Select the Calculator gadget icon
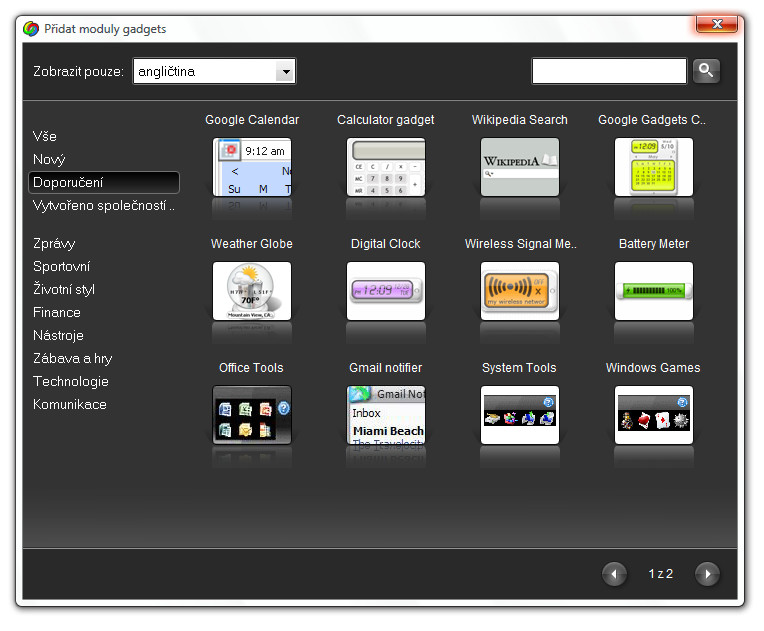 coord(386,167)
